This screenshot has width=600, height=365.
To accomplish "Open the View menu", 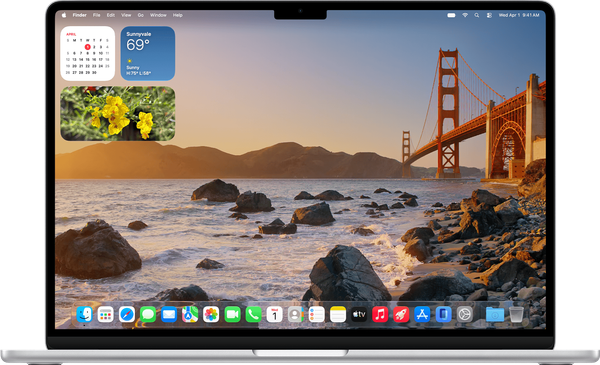I will (126, 15).
